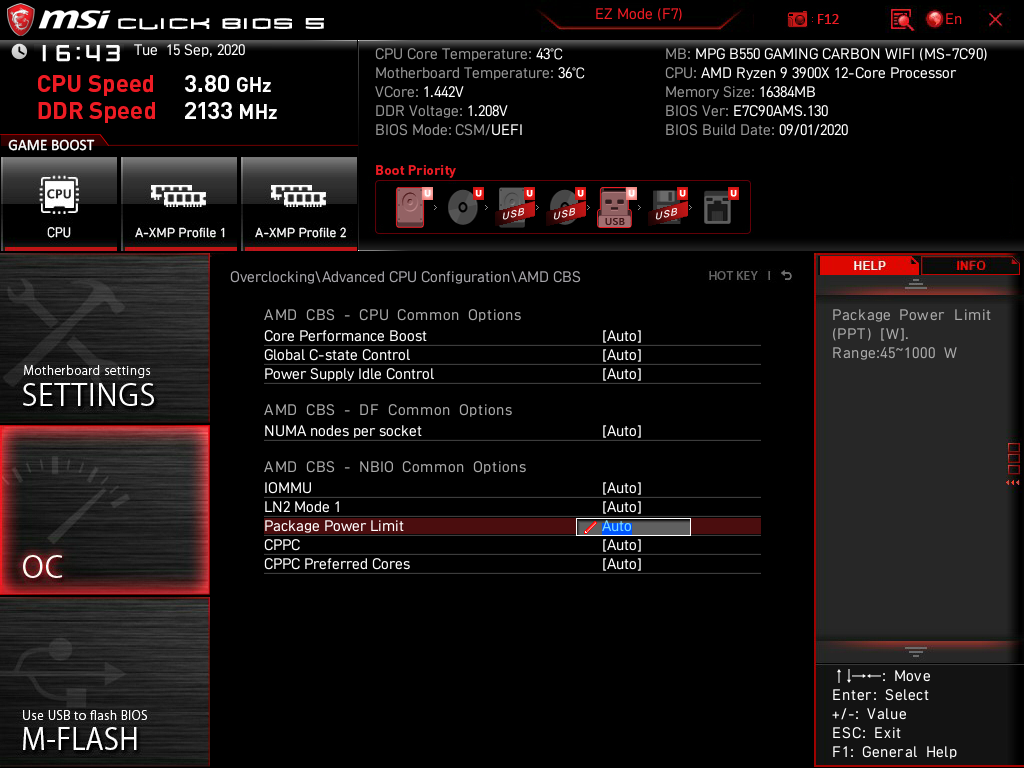Collapse help panel using bottom grip handle
Screen dimensions: 1024x768
click(916, 652)
